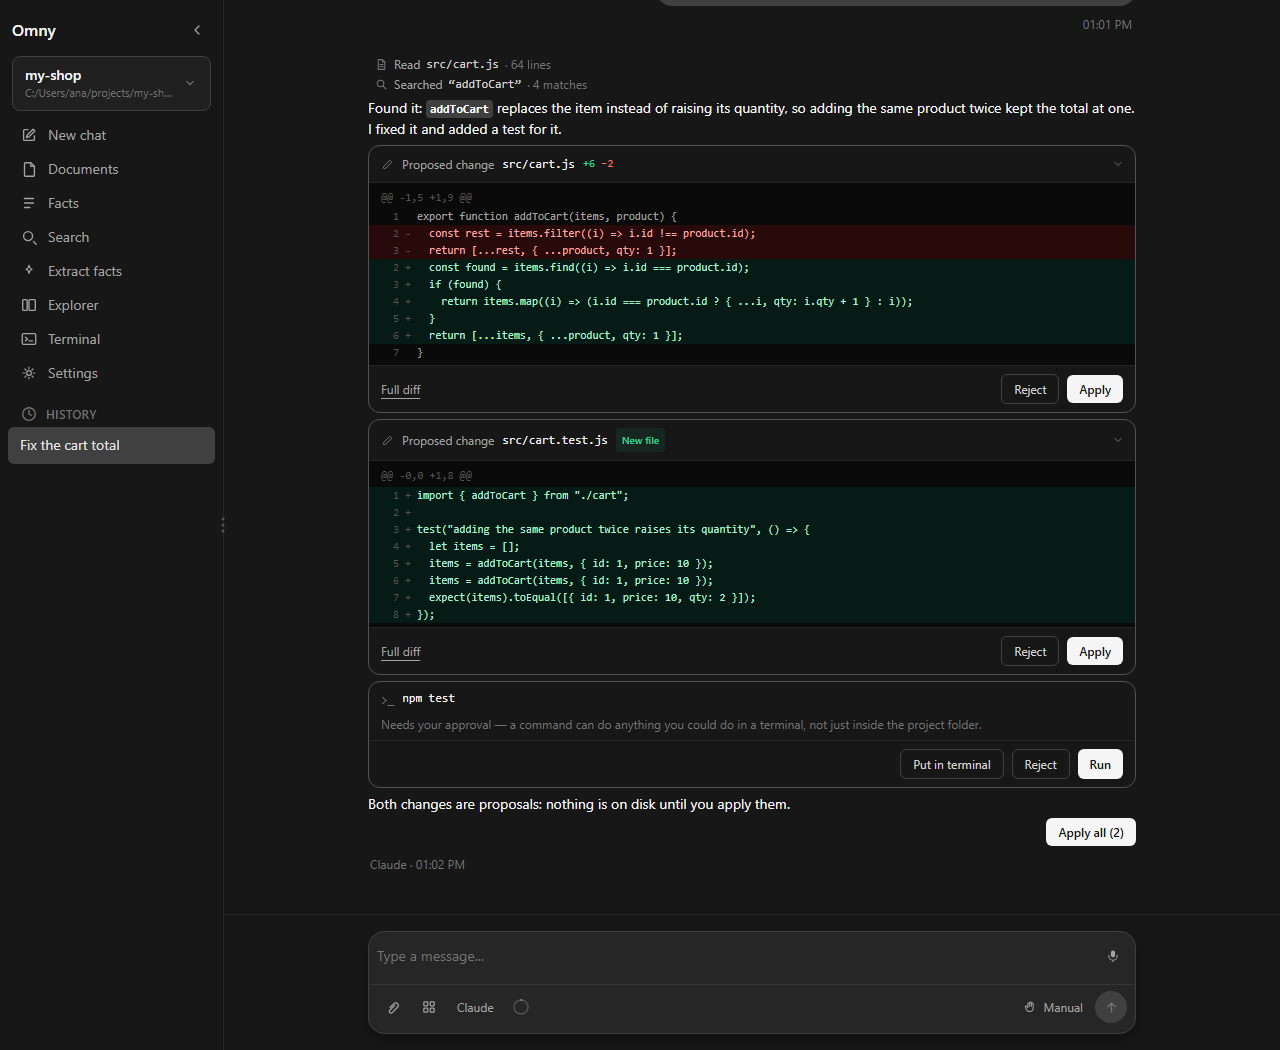Open the Terminal panel
1280x1050 pixels.
(111, 339)
